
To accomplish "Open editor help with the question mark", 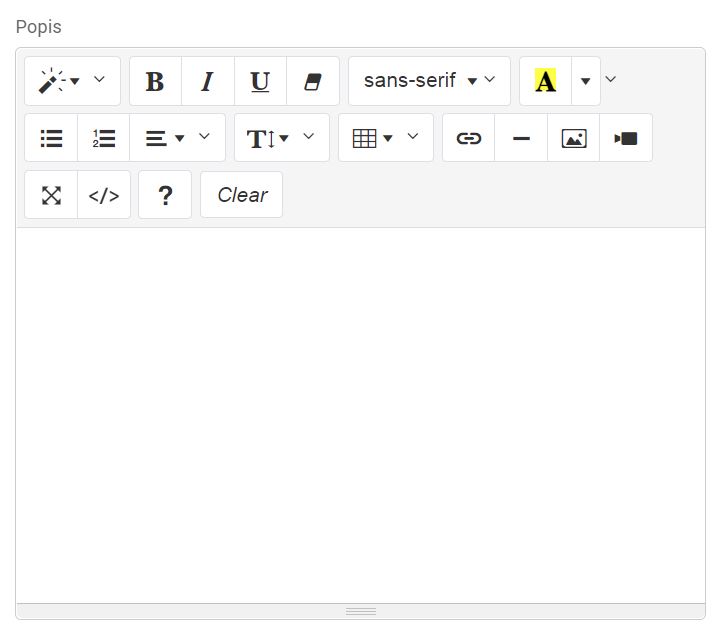I will pyautogui.click(x=165, y=195).
